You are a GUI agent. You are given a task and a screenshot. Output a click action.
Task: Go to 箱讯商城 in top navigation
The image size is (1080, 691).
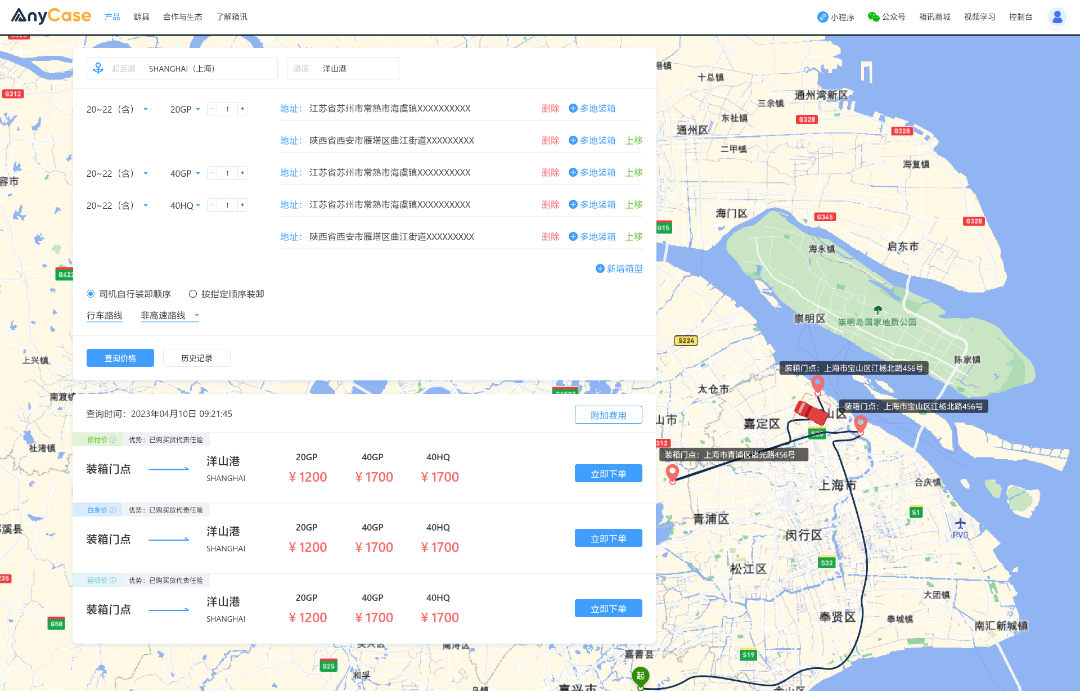[935, 17]
